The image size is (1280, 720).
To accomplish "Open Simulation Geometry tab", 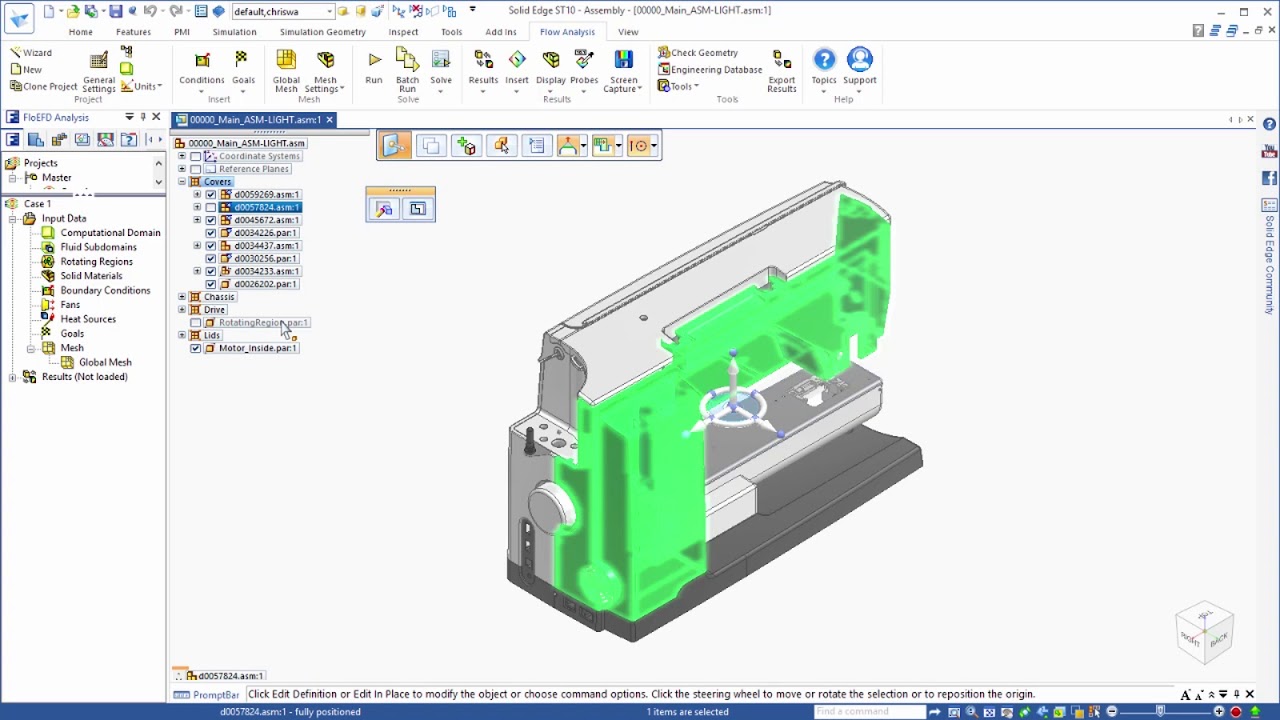I will pos(322,32).
